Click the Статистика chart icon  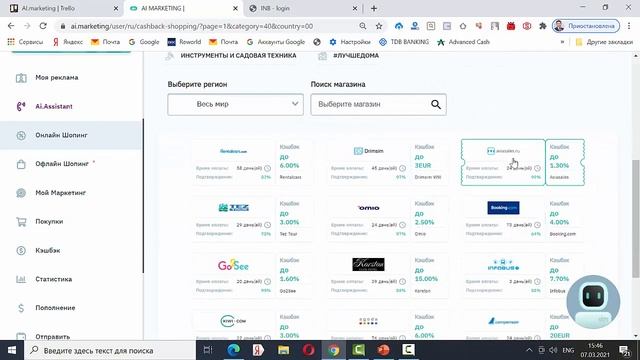[x=21, y=279]
